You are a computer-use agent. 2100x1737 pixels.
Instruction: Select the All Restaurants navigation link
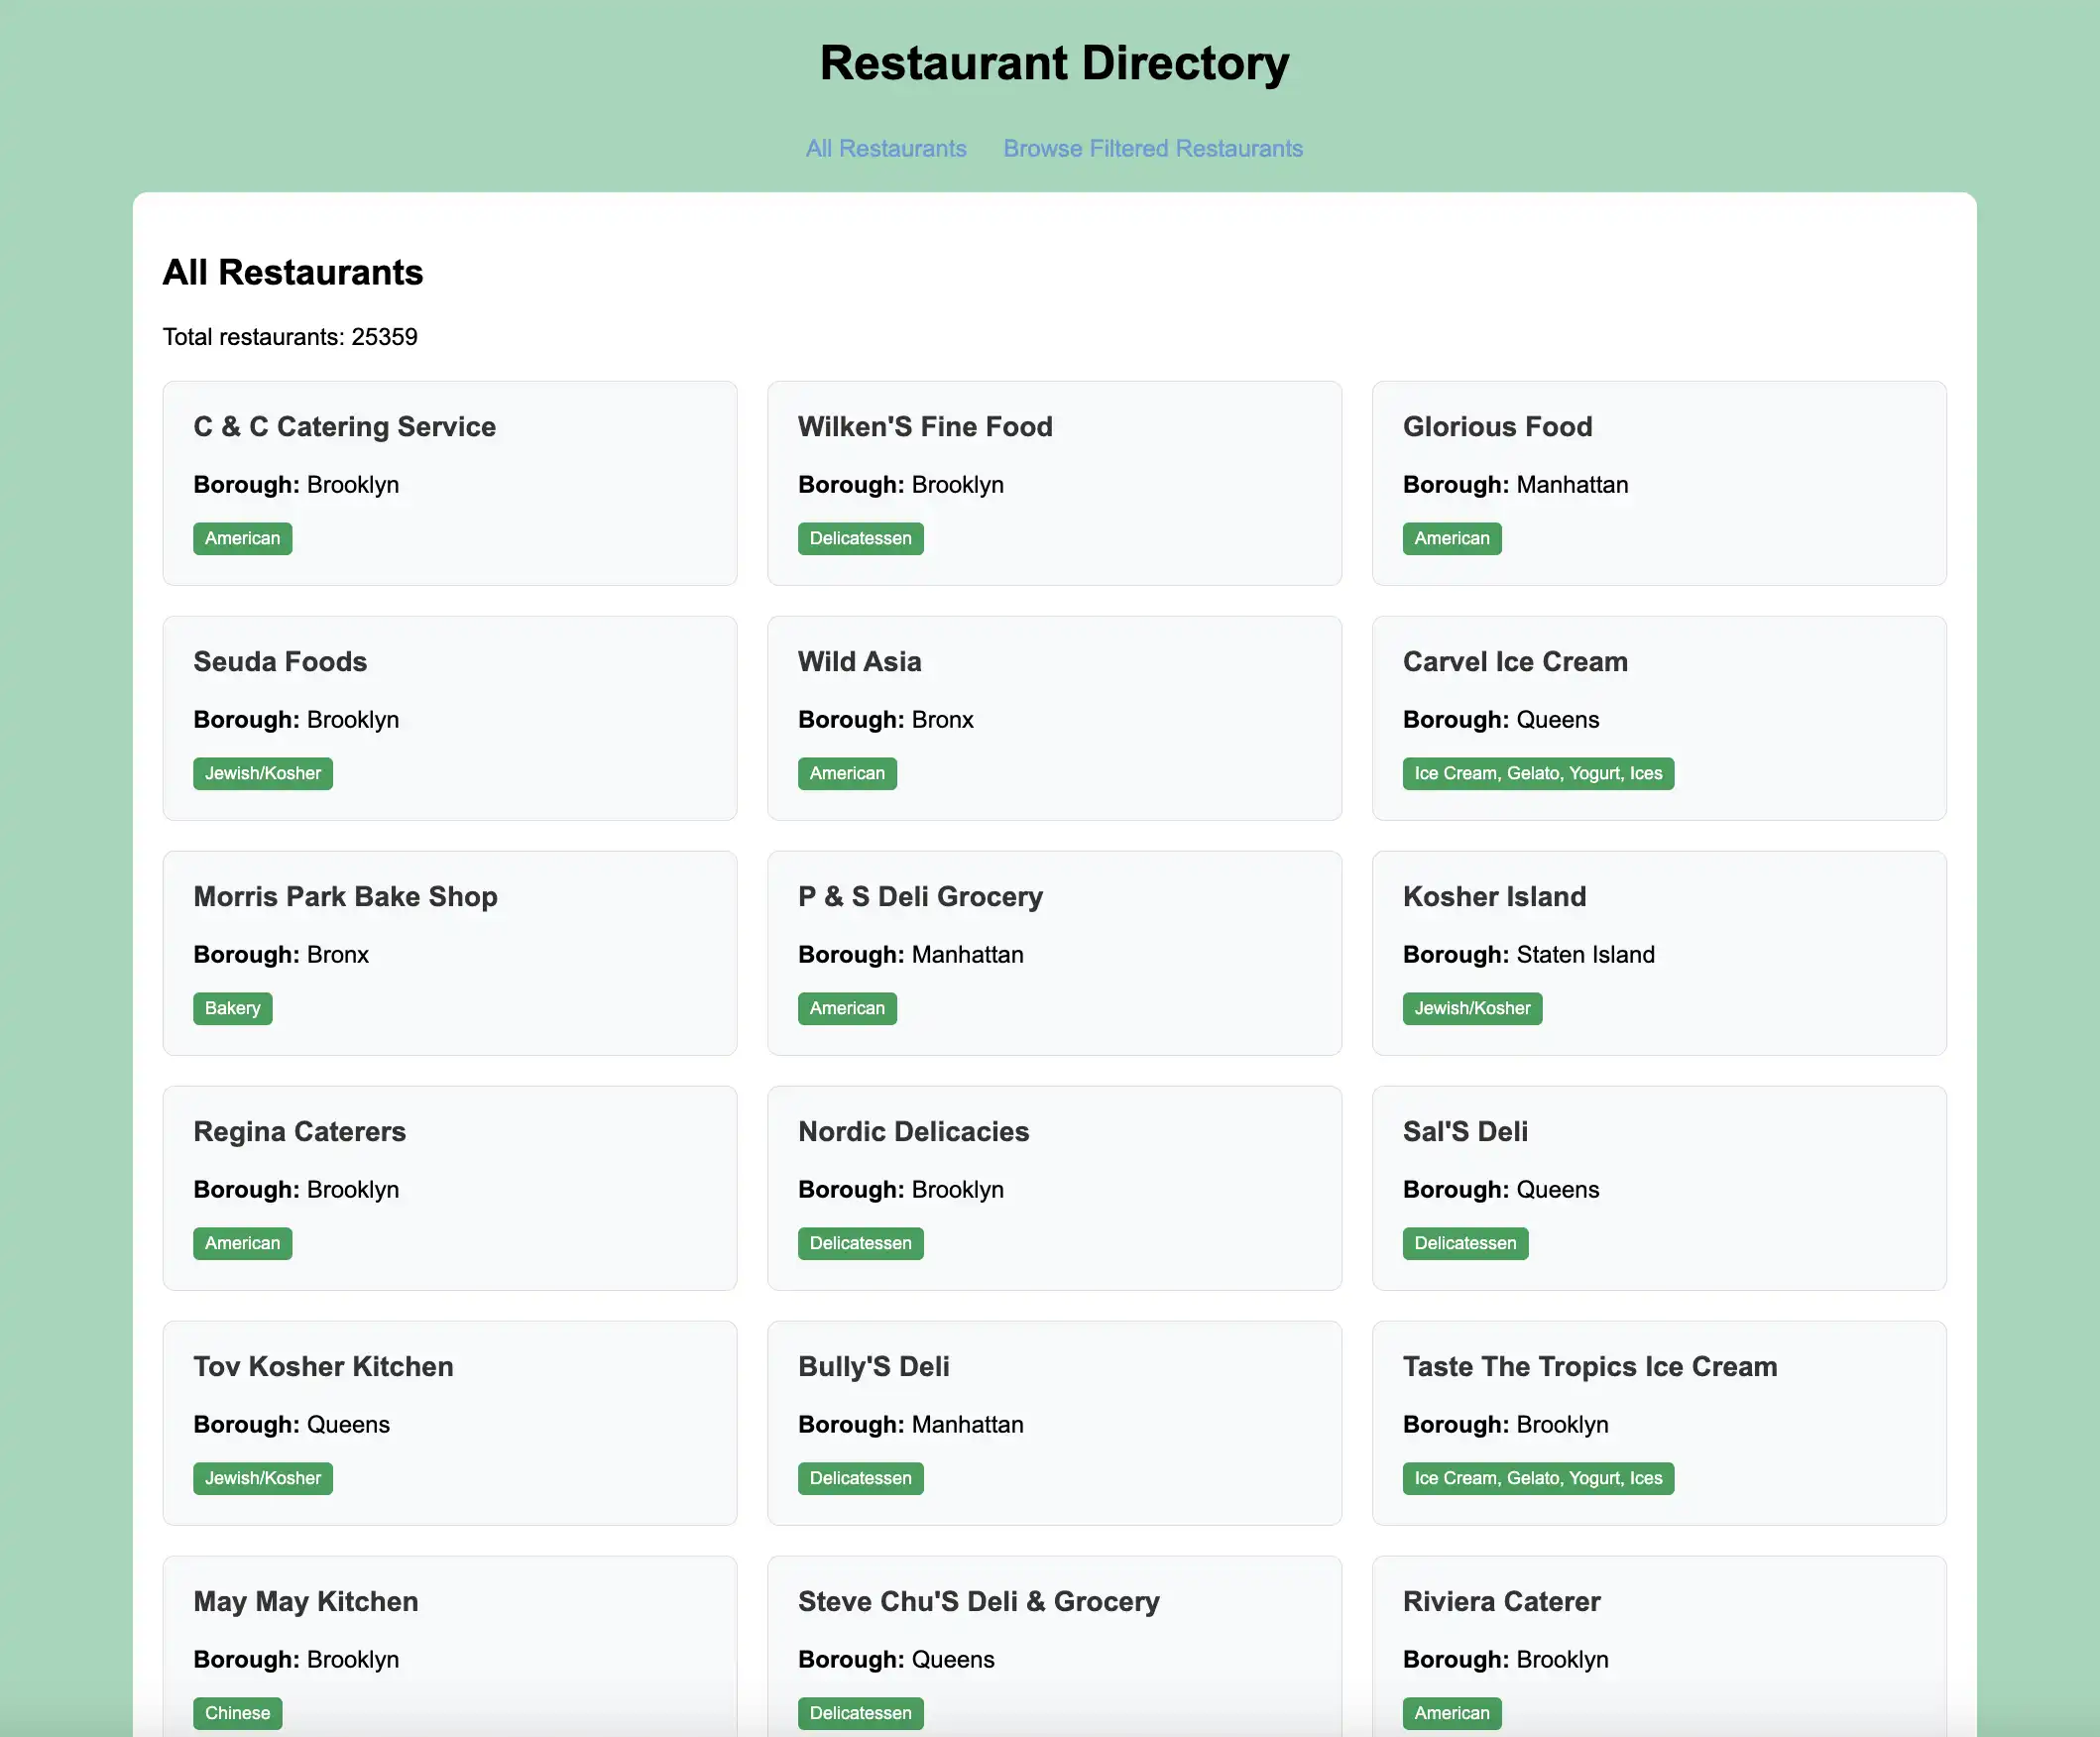pos(886,148)
